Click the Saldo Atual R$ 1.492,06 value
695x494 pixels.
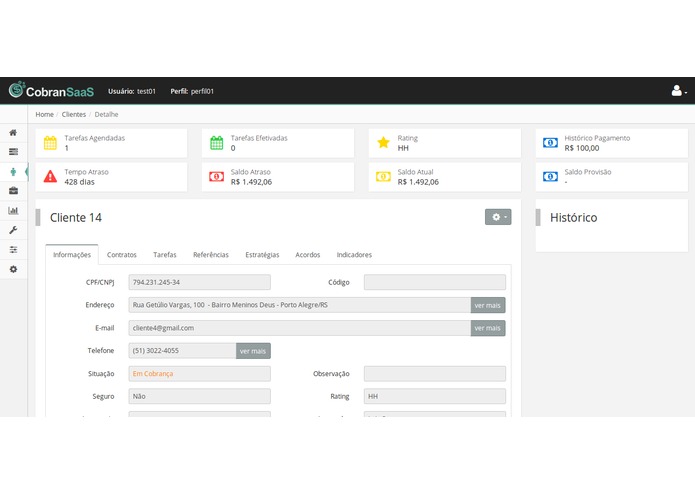pyautogui.click(x=418, y=182)
